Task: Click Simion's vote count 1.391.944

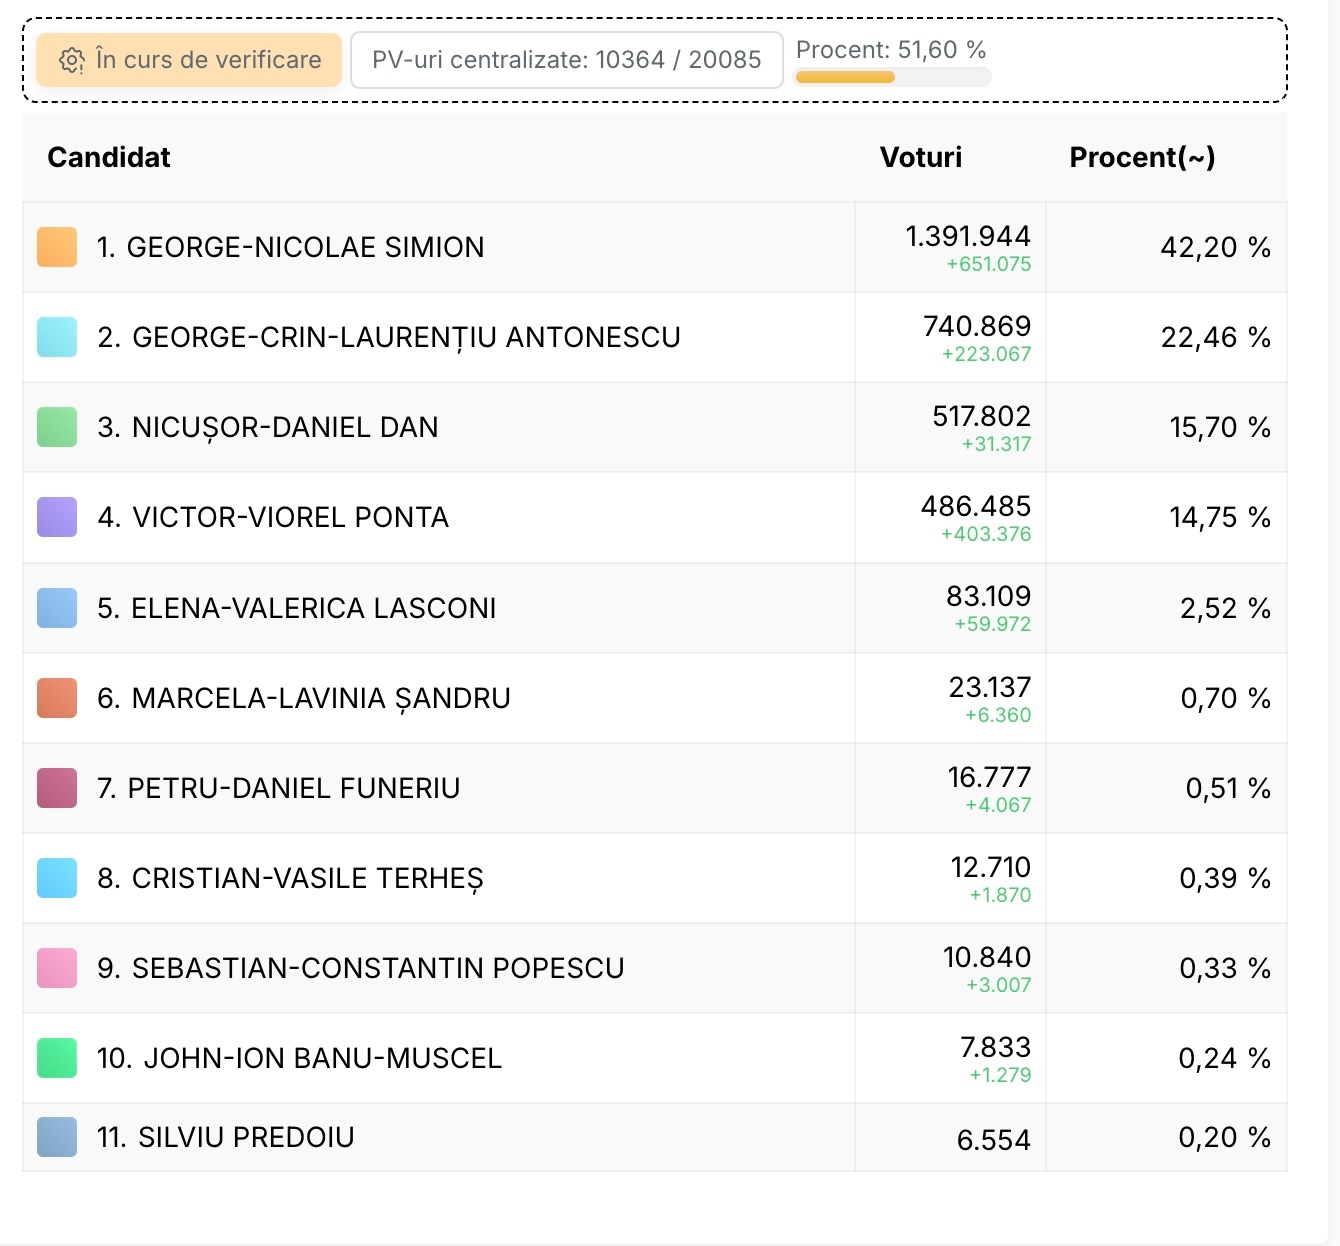Action: [967, 236]
